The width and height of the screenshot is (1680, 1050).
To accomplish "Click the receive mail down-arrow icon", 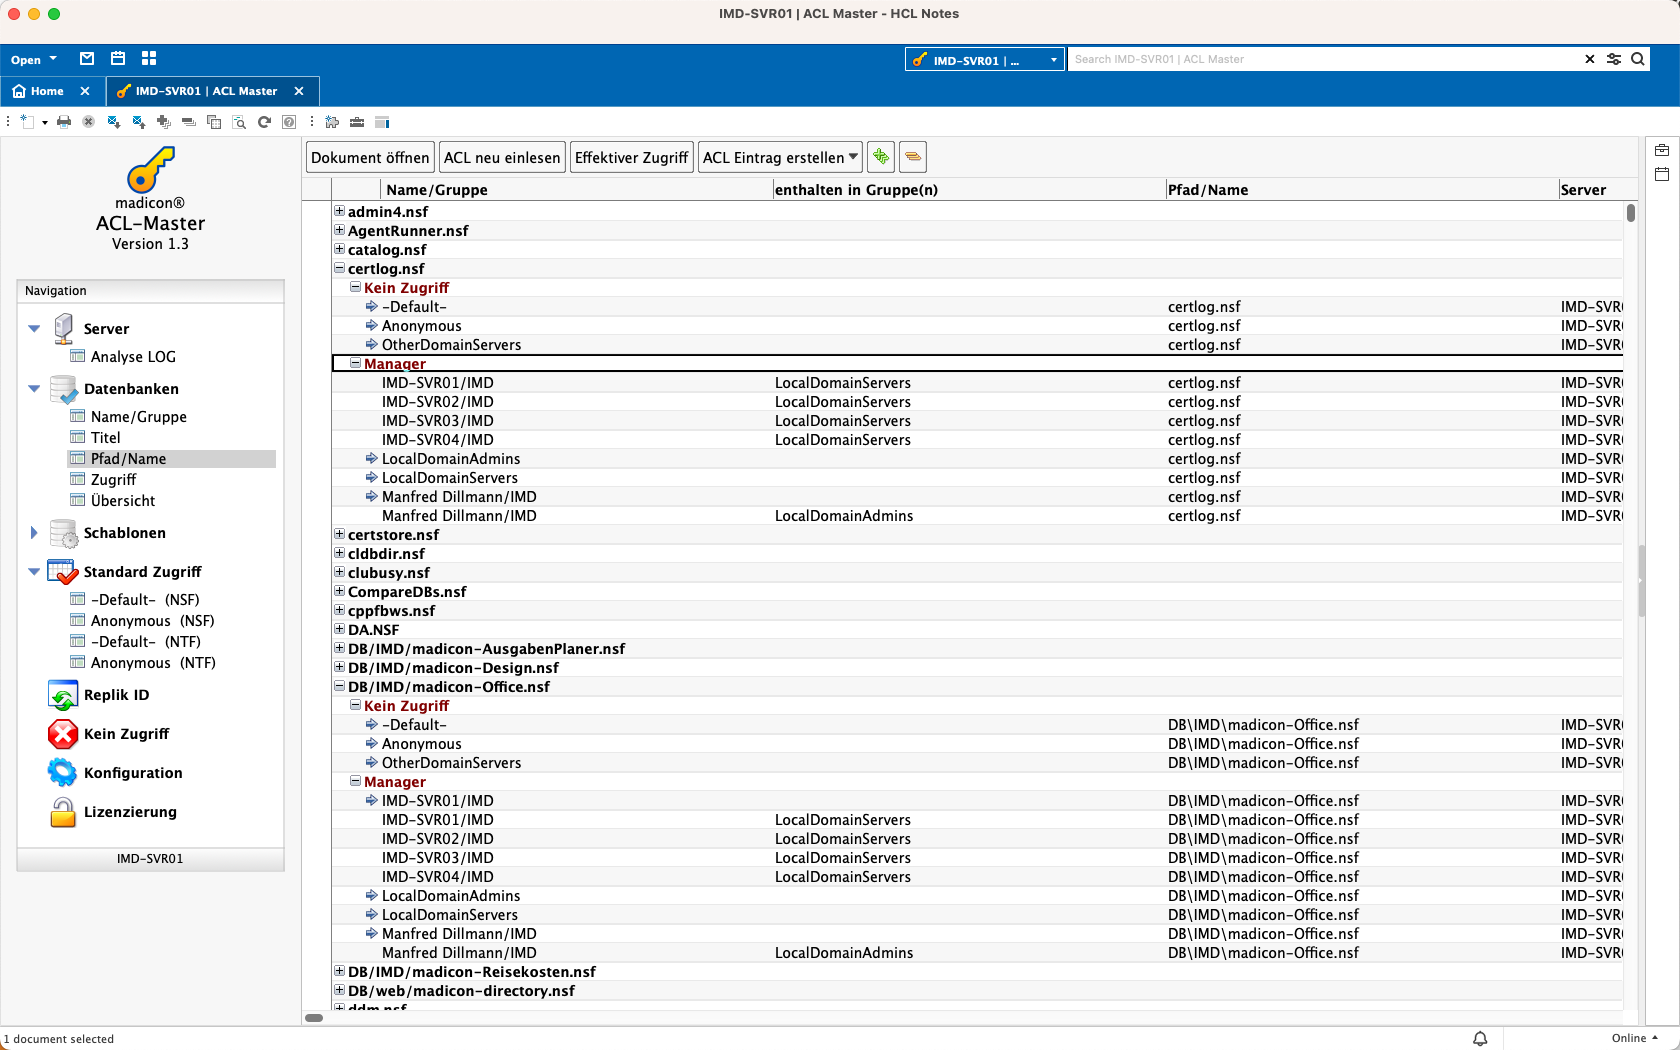I will tap(114, 122).
